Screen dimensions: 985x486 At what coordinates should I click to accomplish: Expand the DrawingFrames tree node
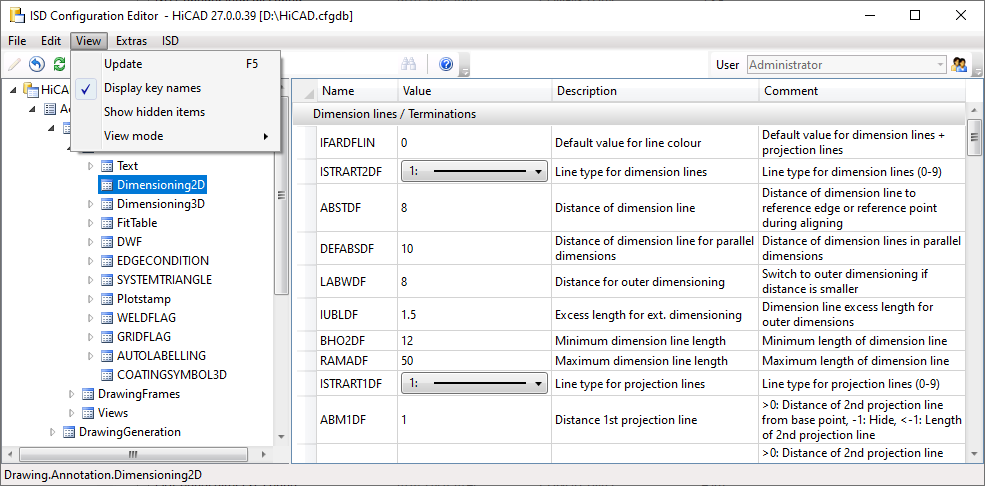point(71,394)
